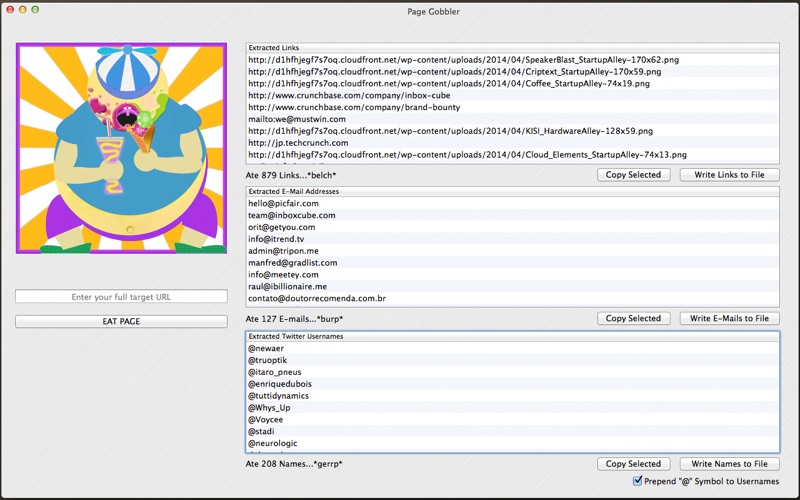Screen dimensions: 800x500
Task: Select the KISI_HardwareAlley-128x59.png link
Action: tap(512, 131)
